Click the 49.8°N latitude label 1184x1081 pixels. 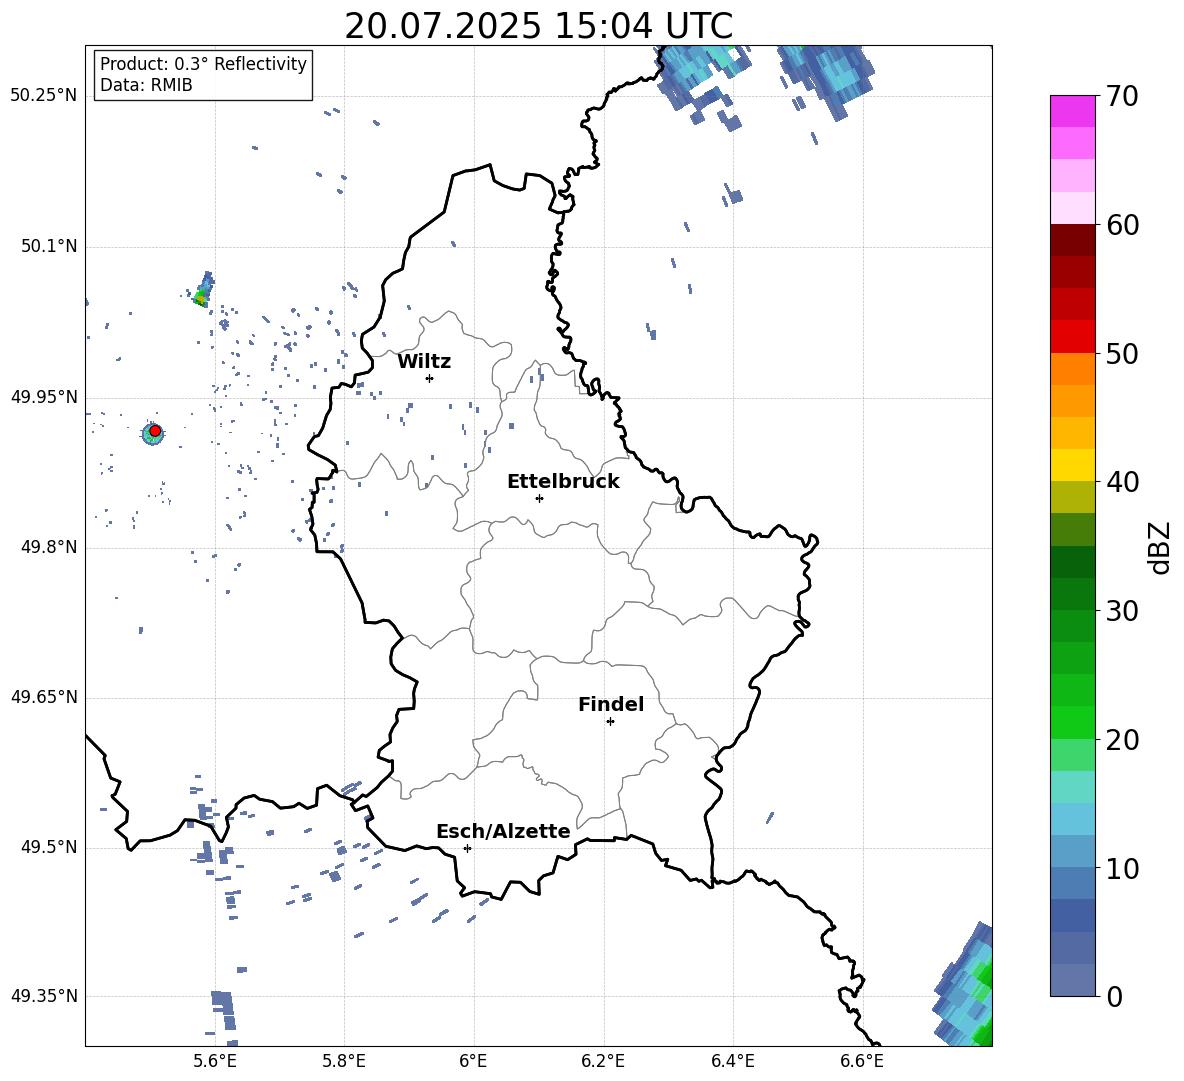49,547
